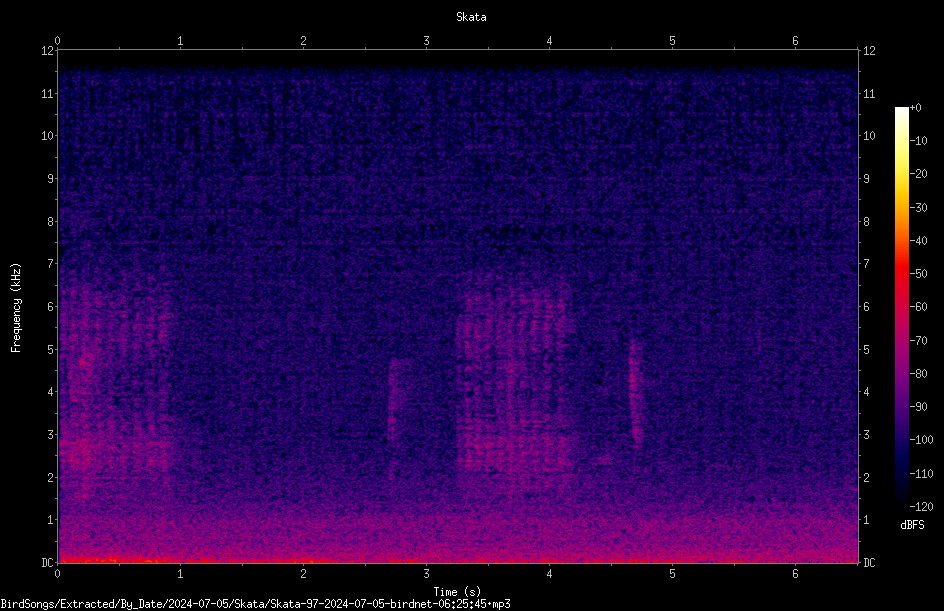
Task: Click the "-50" color scale label
Action: click(x=918, y=274)
